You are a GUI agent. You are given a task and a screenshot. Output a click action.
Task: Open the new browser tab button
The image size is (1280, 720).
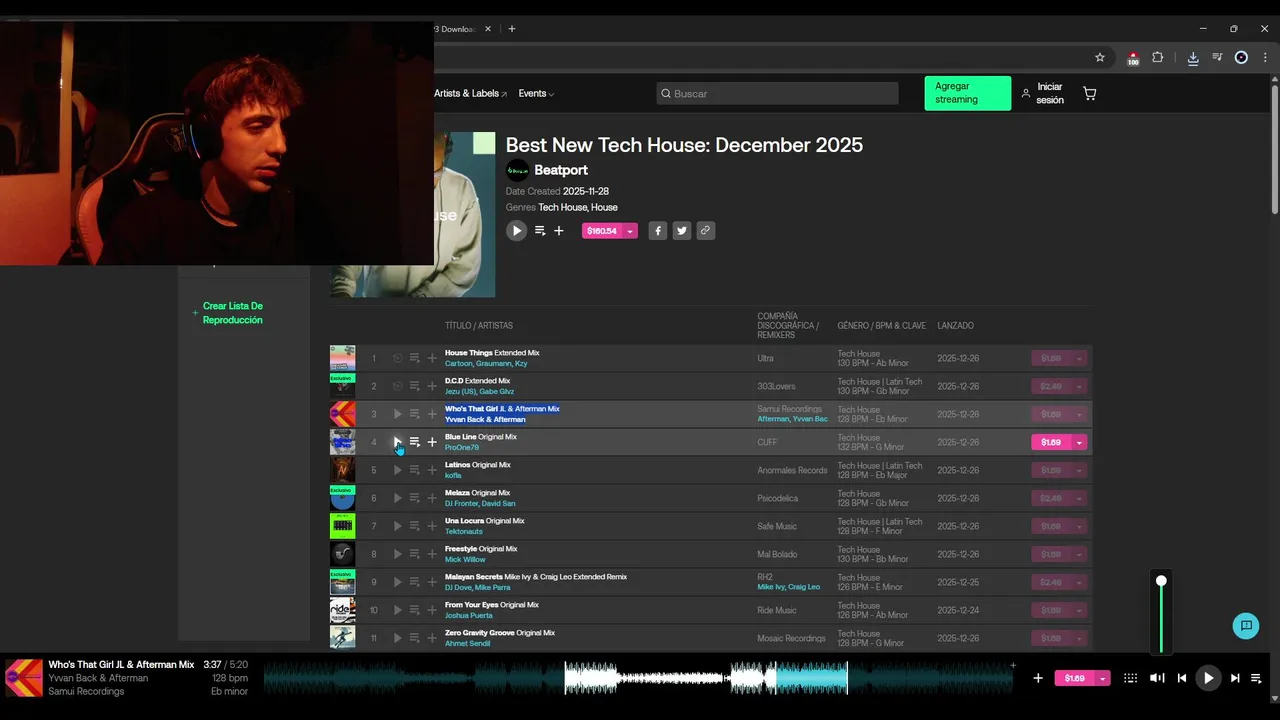[x=512, y=29]
